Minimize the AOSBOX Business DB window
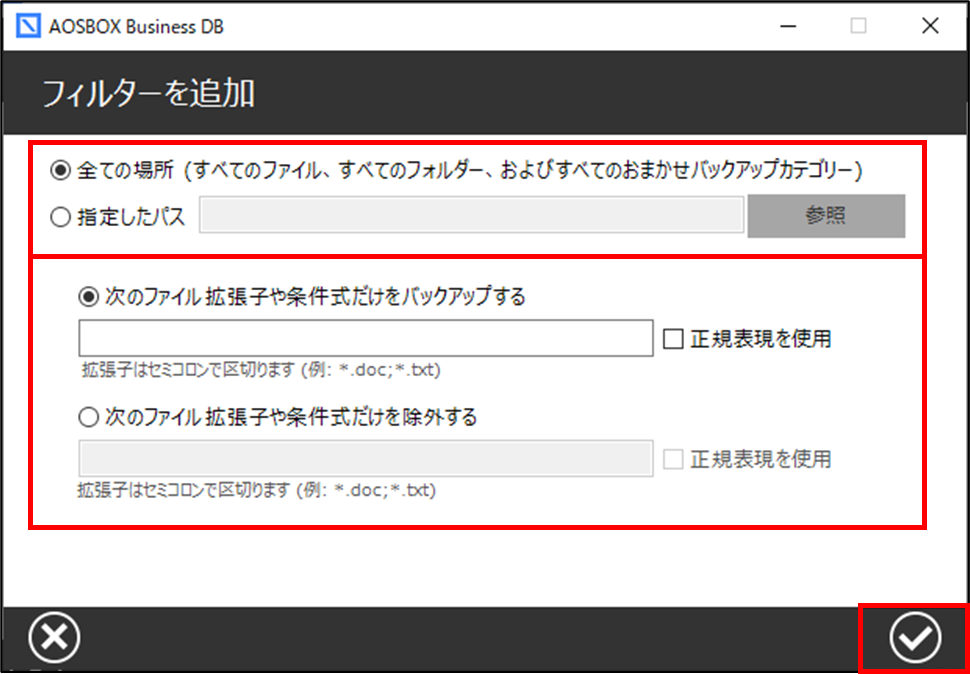 click(x=788, y=27)
